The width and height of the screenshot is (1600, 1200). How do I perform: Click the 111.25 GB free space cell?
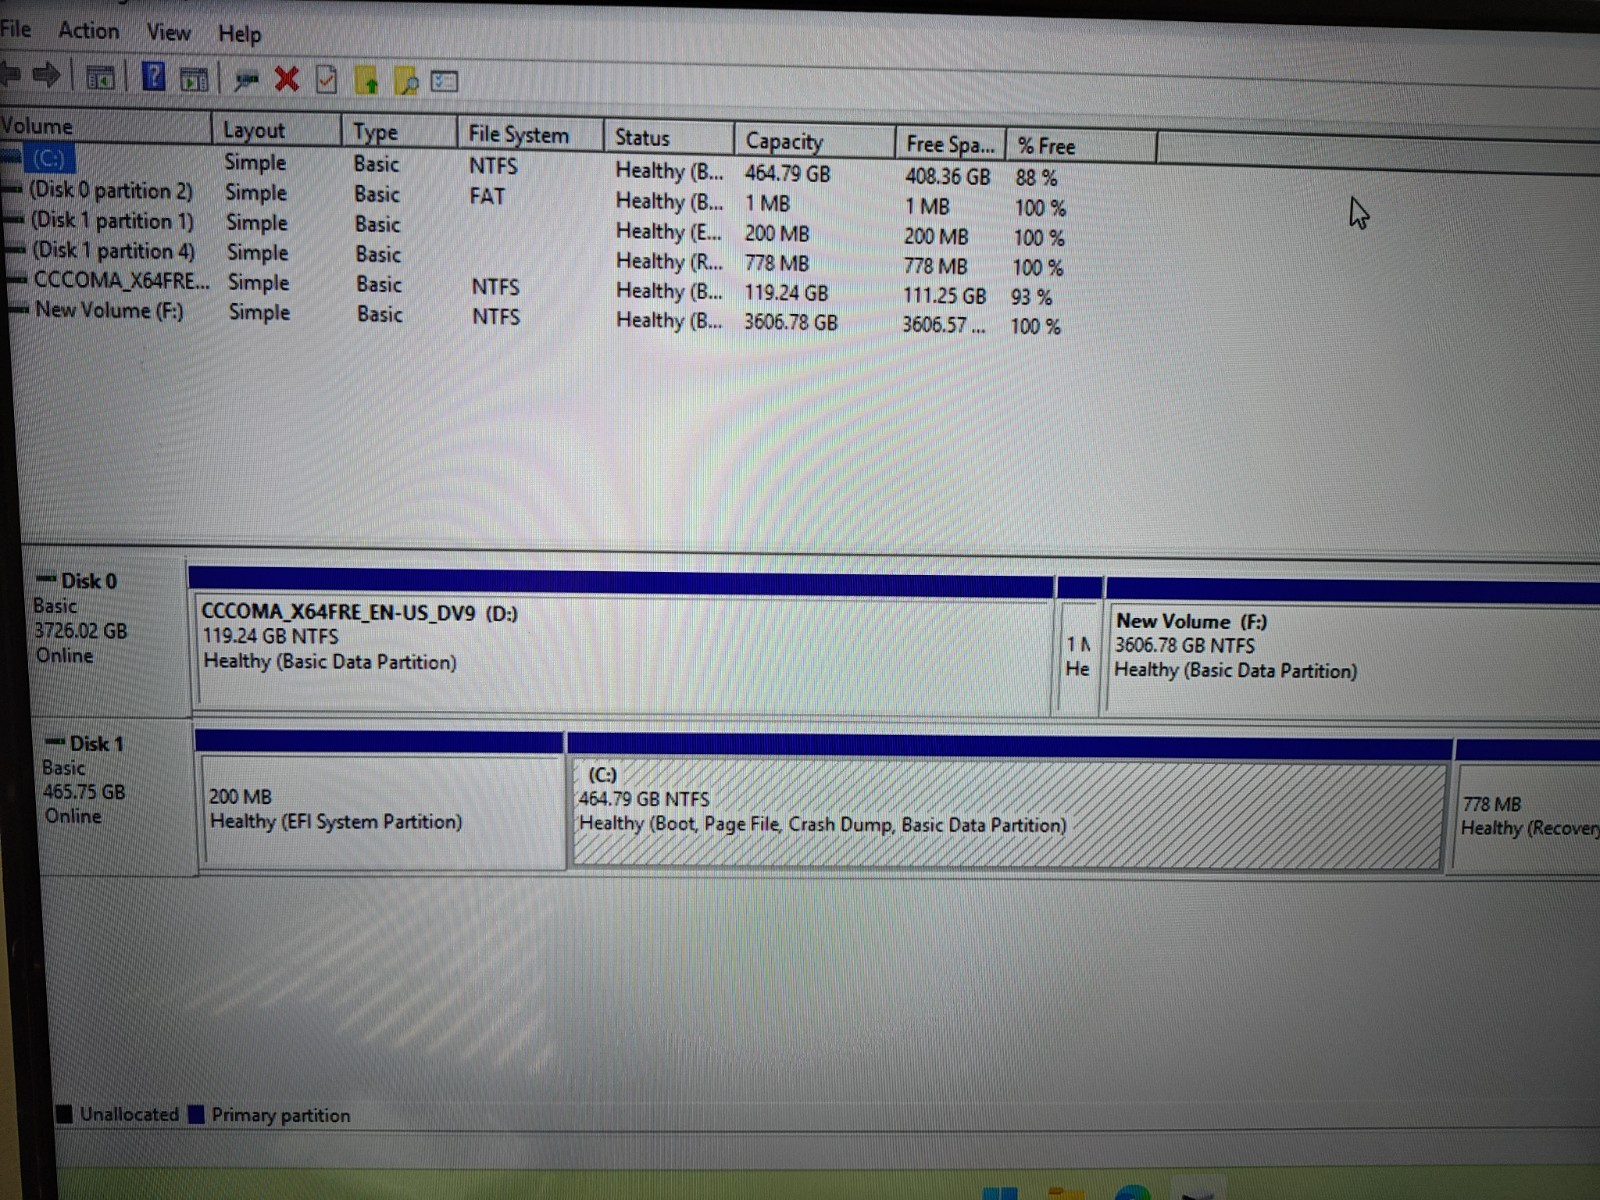click(x=944, y=296)
